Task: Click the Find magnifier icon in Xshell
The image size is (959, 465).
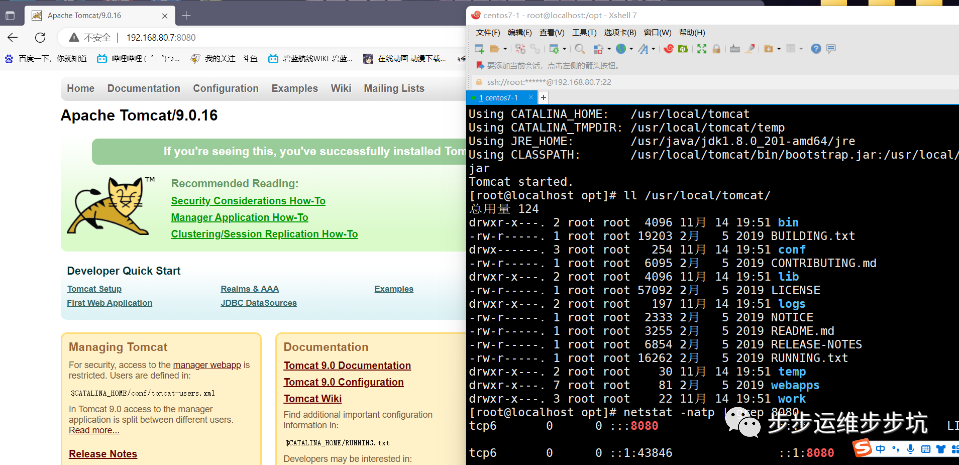Action: pyautogui.click(x=580, y=49)
